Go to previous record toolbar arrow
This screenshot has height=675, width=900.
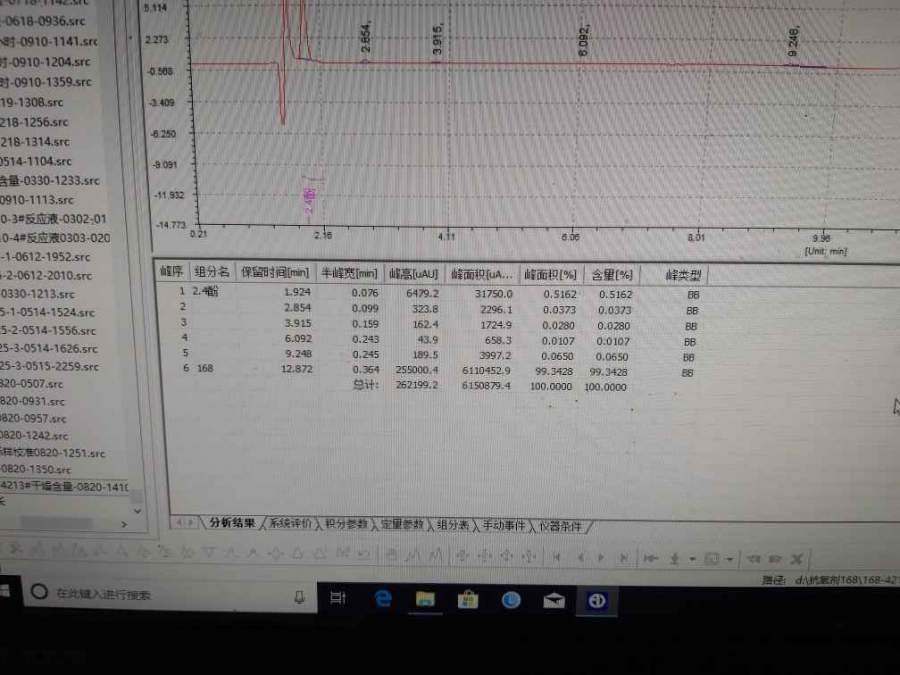coord(581,557)
